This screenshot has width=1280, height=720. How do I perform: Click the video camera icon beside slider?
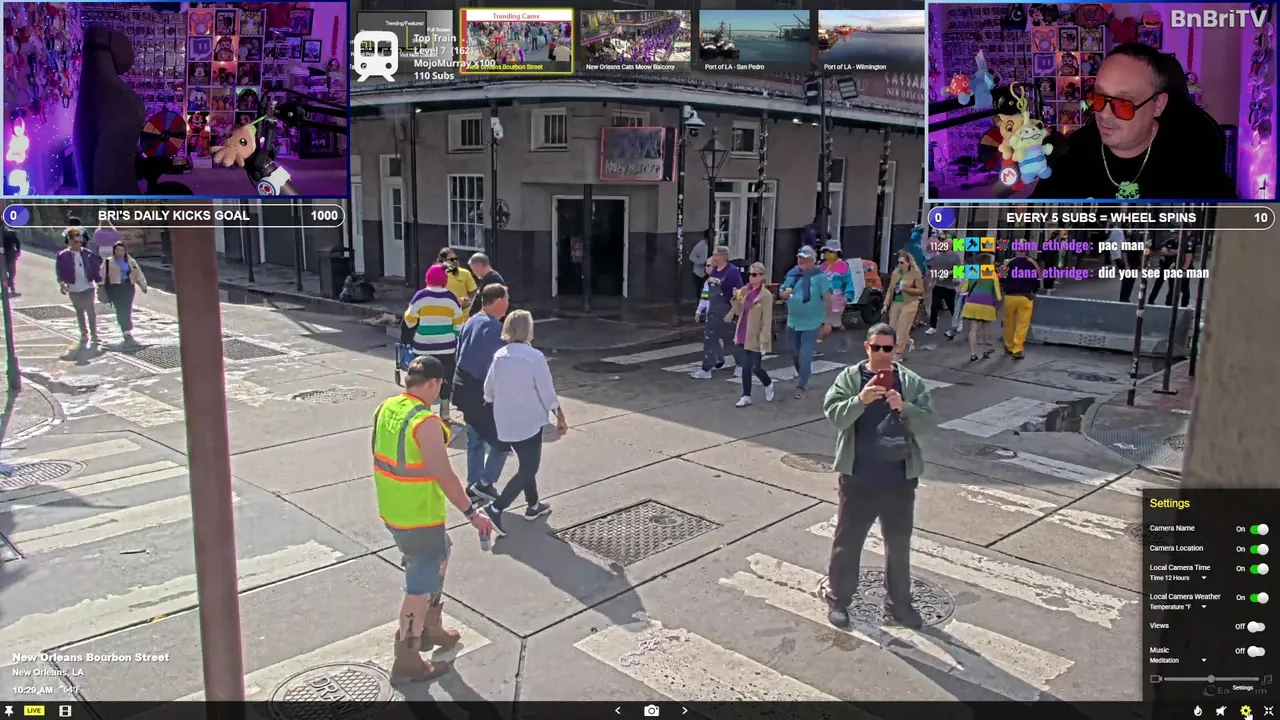(1156, 680)
